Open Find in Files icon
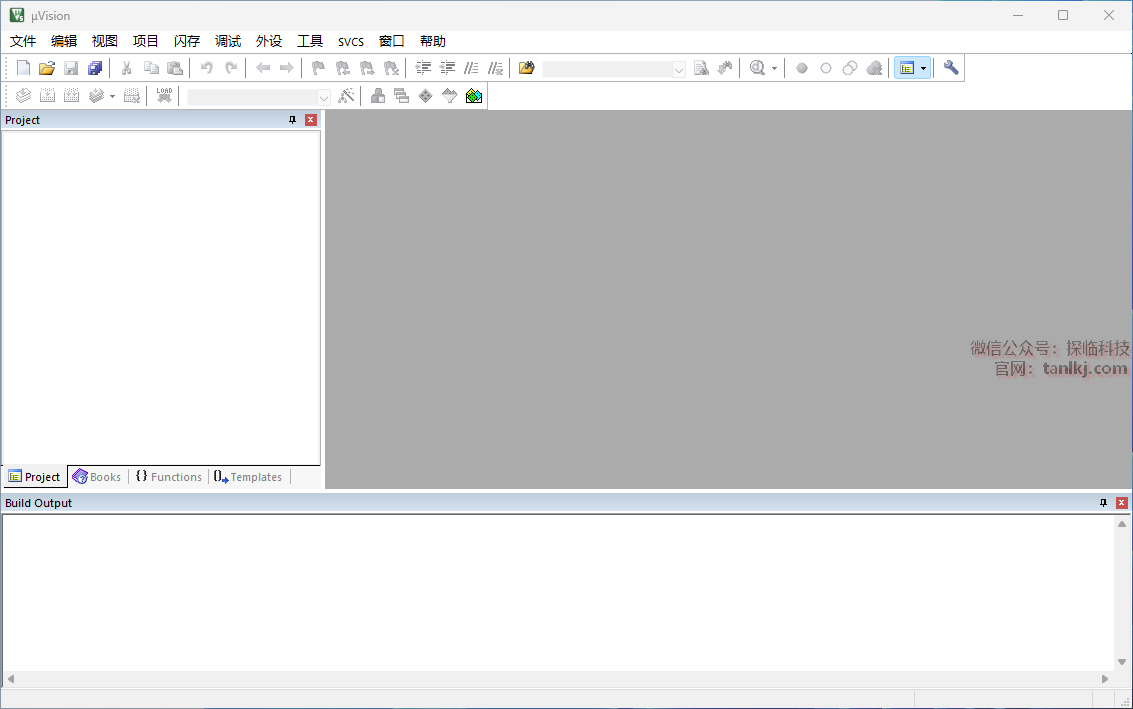The image size is (1133, 709). click(528, 68)
